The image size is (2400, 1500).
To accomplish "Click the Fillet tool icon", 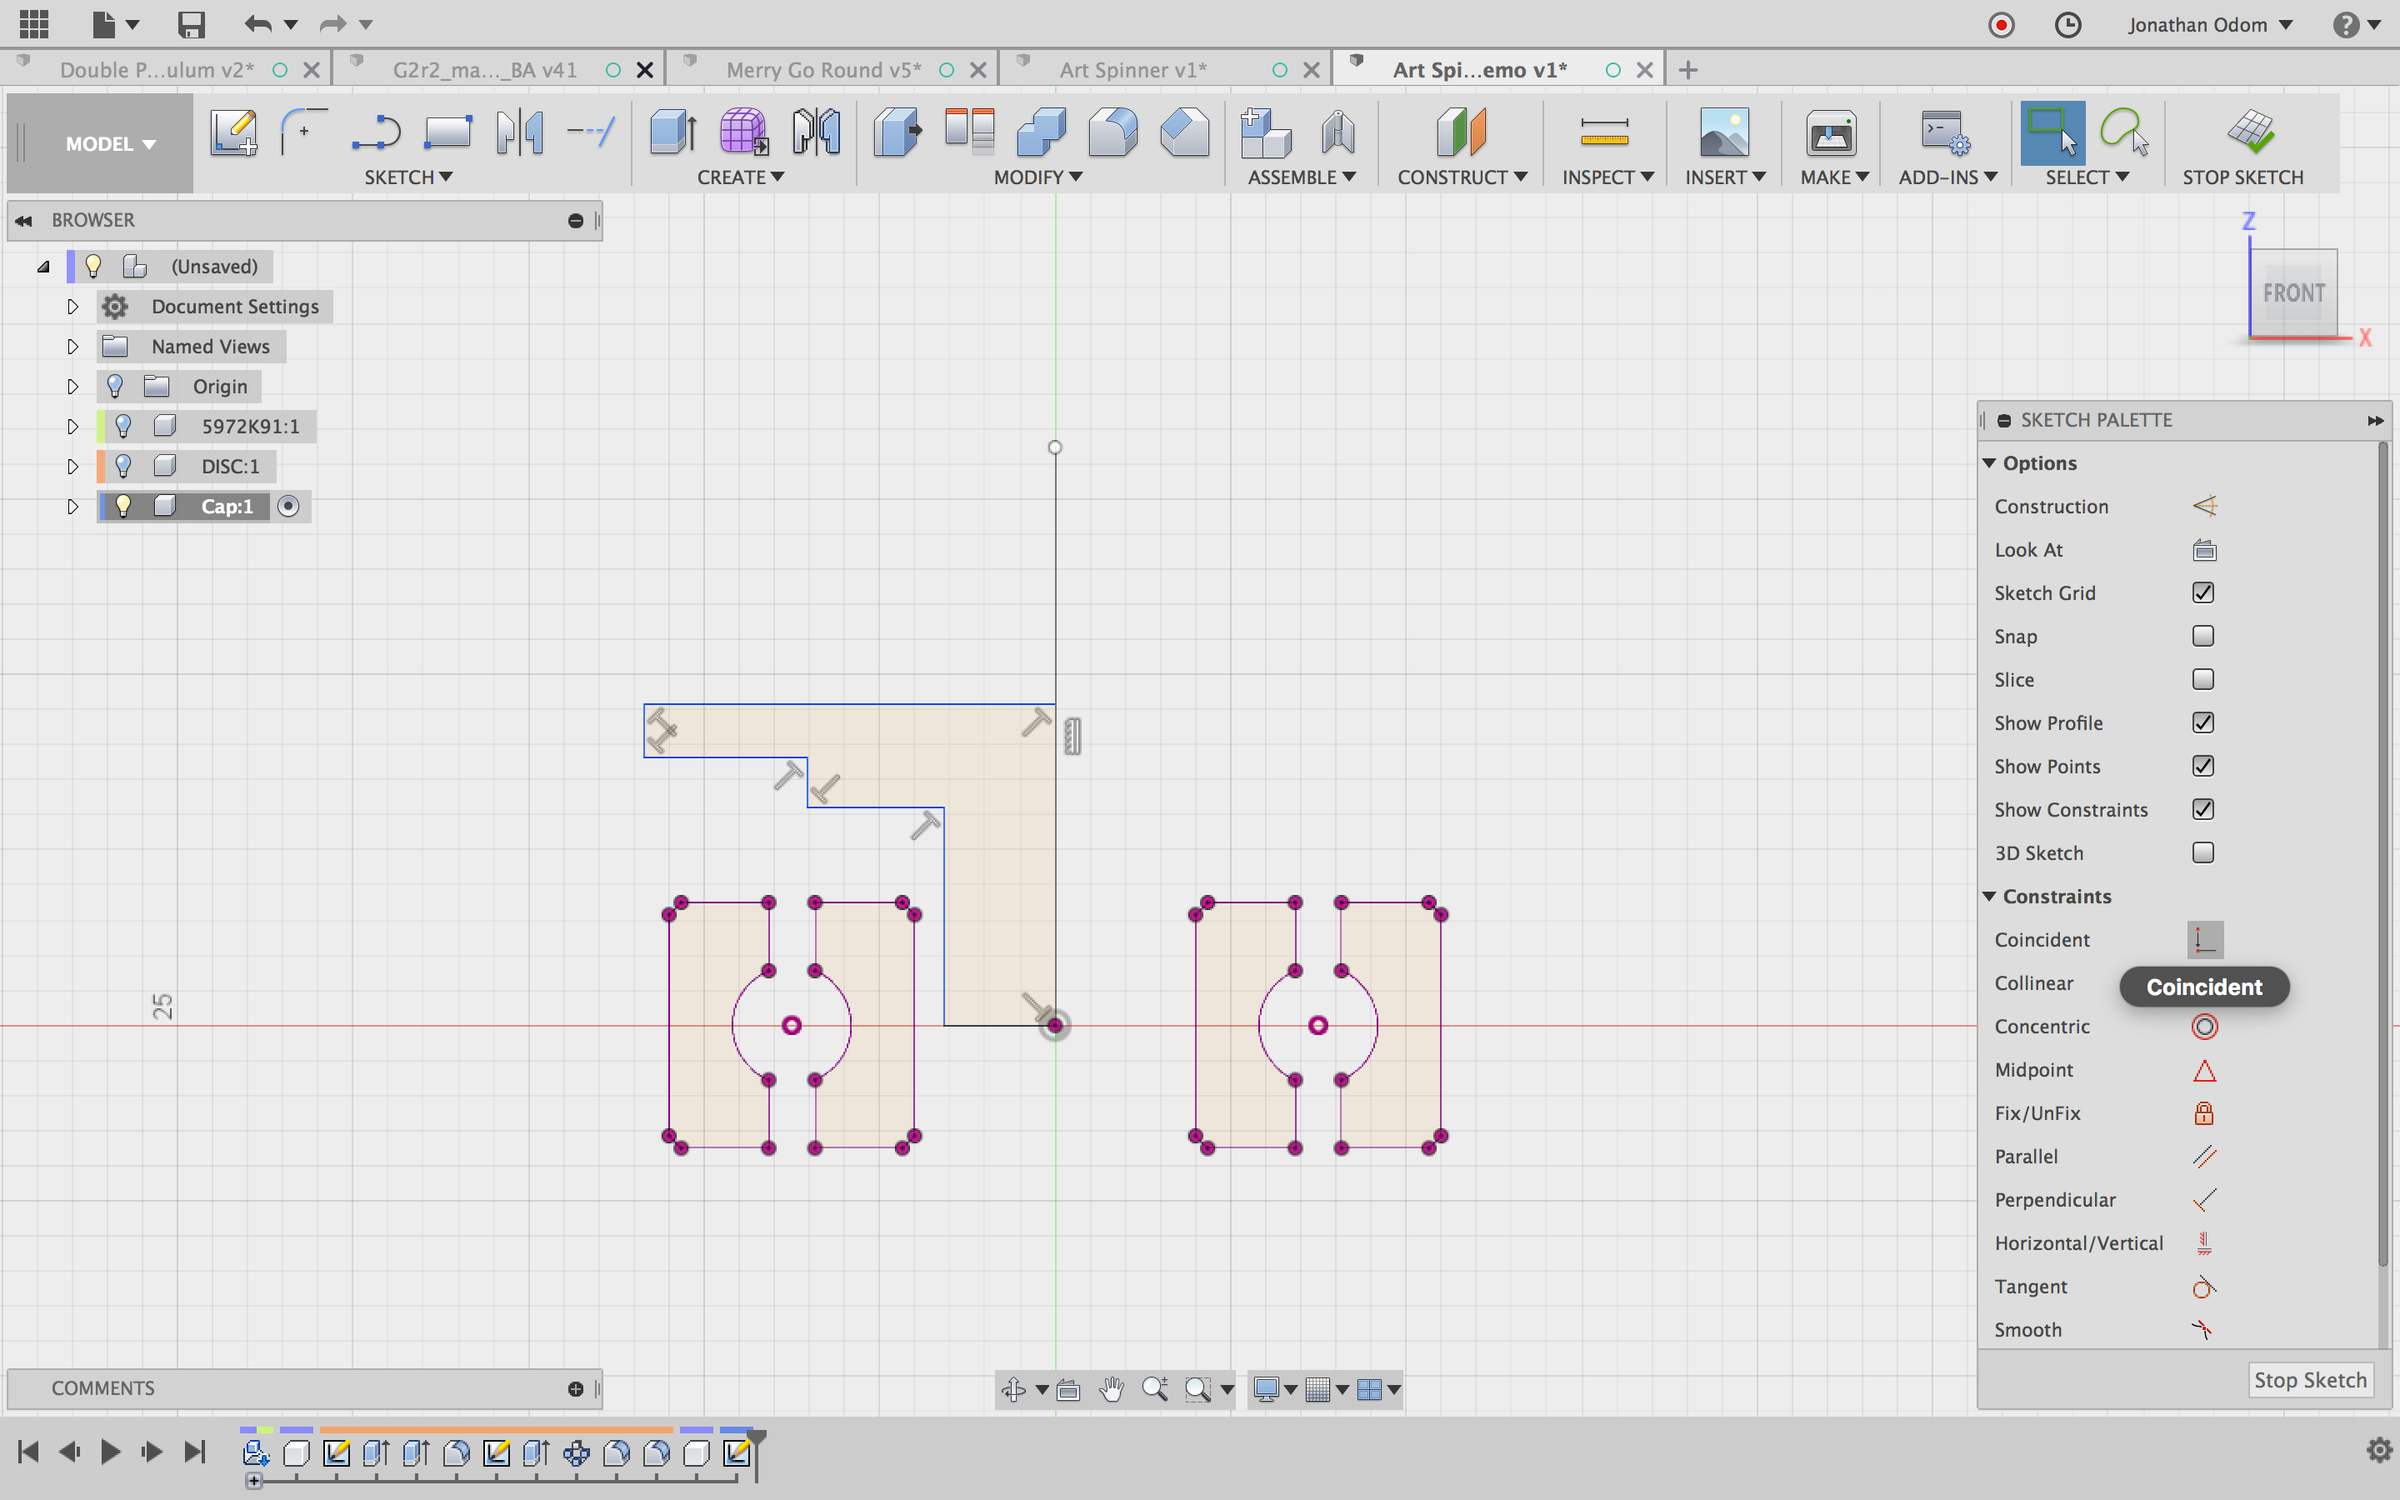I will click(1112, 133).
